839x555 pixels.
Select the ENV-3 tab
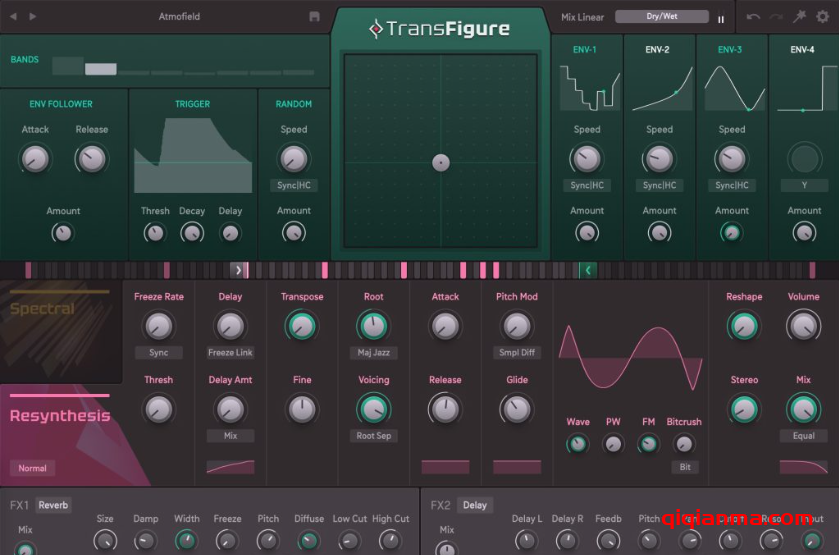pos(730,50)
